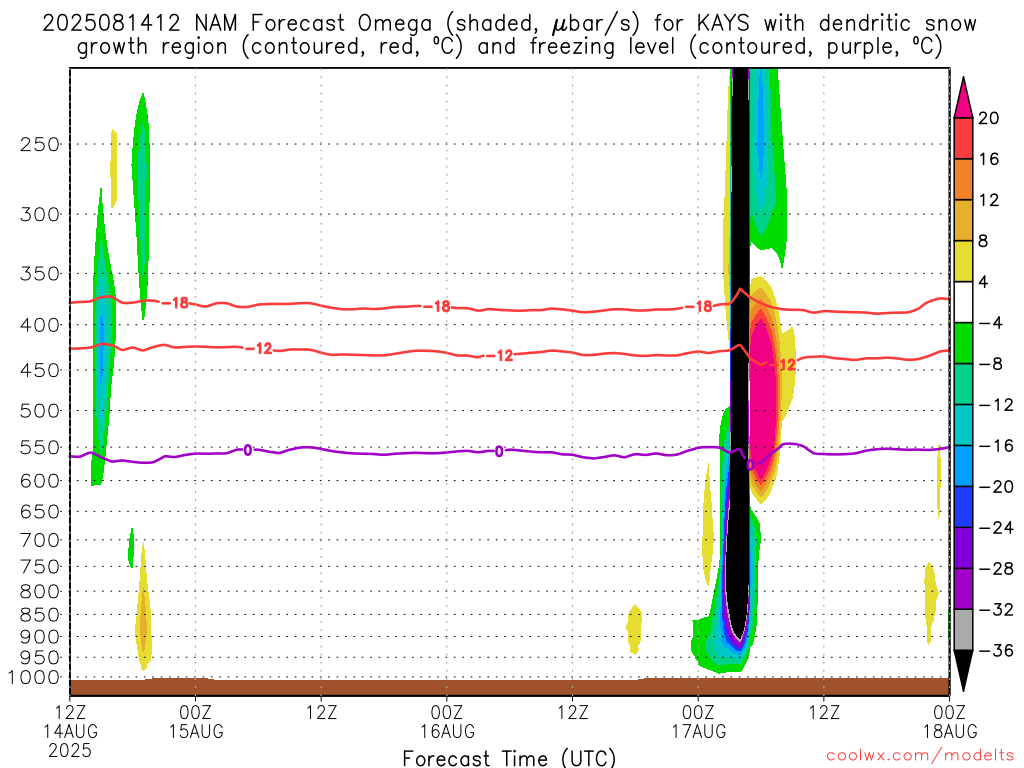This screenshot has height=768, width=1024.
Task: Click the leftmost purple 0 freezing level label
Action: click(248, 450)
